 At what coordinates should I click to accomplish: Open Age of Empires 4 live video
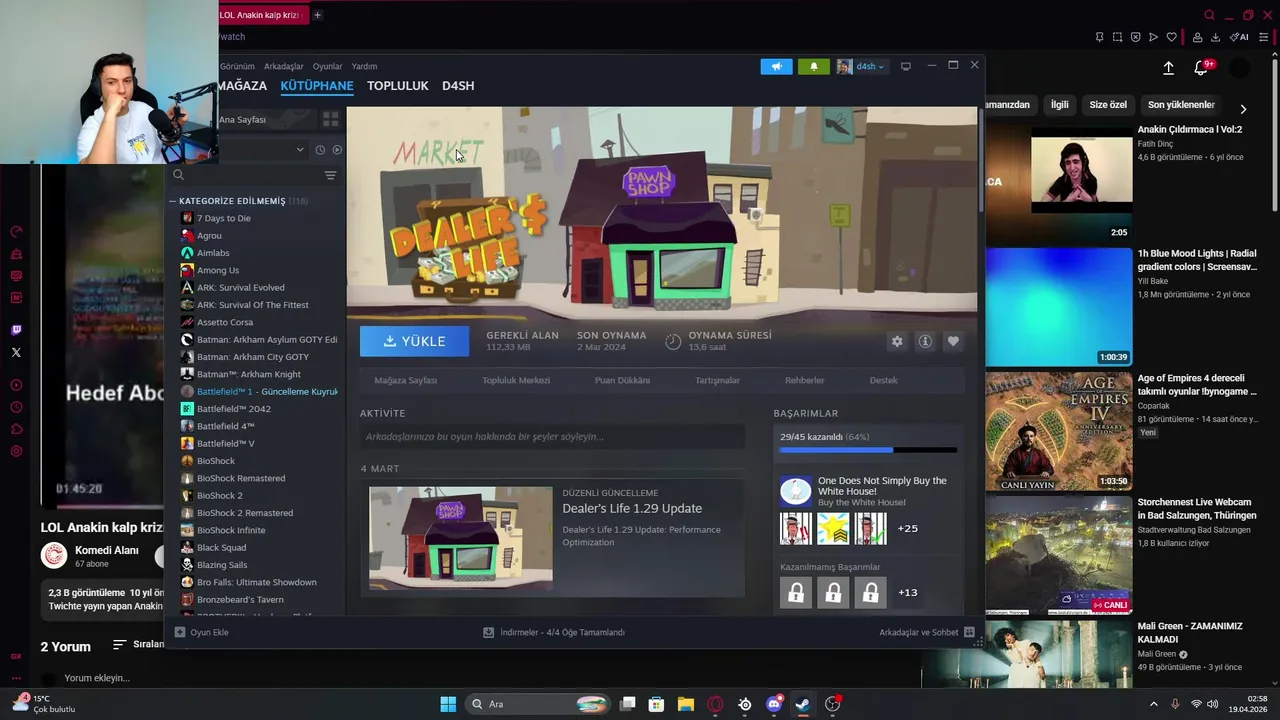(x=1059, y=431)
